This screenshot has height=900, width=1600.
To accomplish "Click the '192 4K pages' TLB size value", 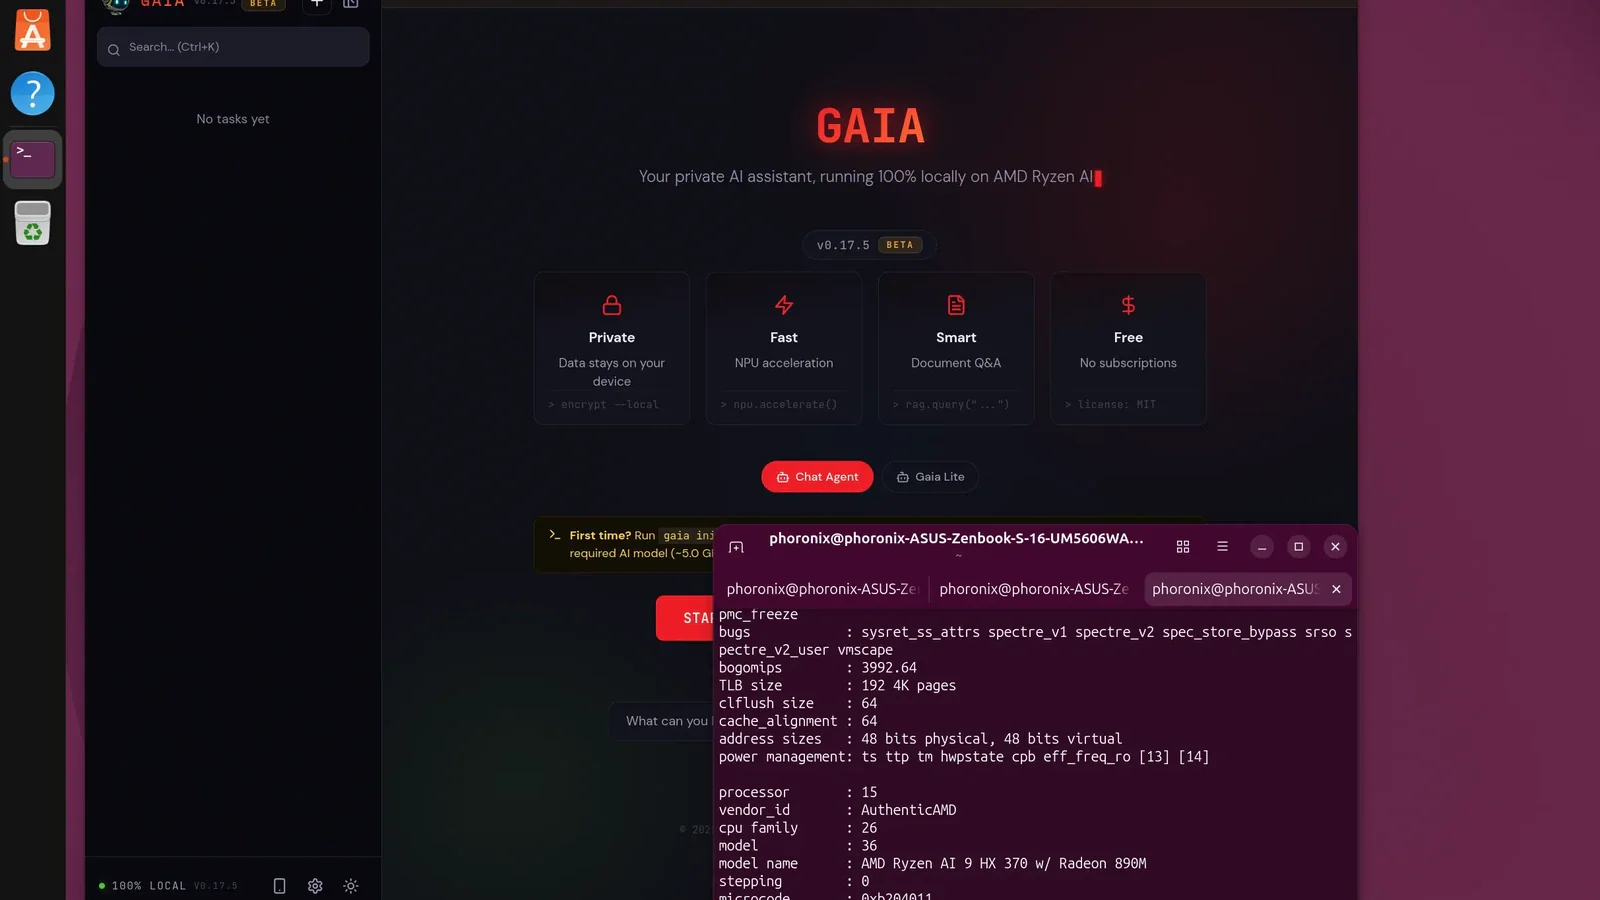I will pos(908,686).
